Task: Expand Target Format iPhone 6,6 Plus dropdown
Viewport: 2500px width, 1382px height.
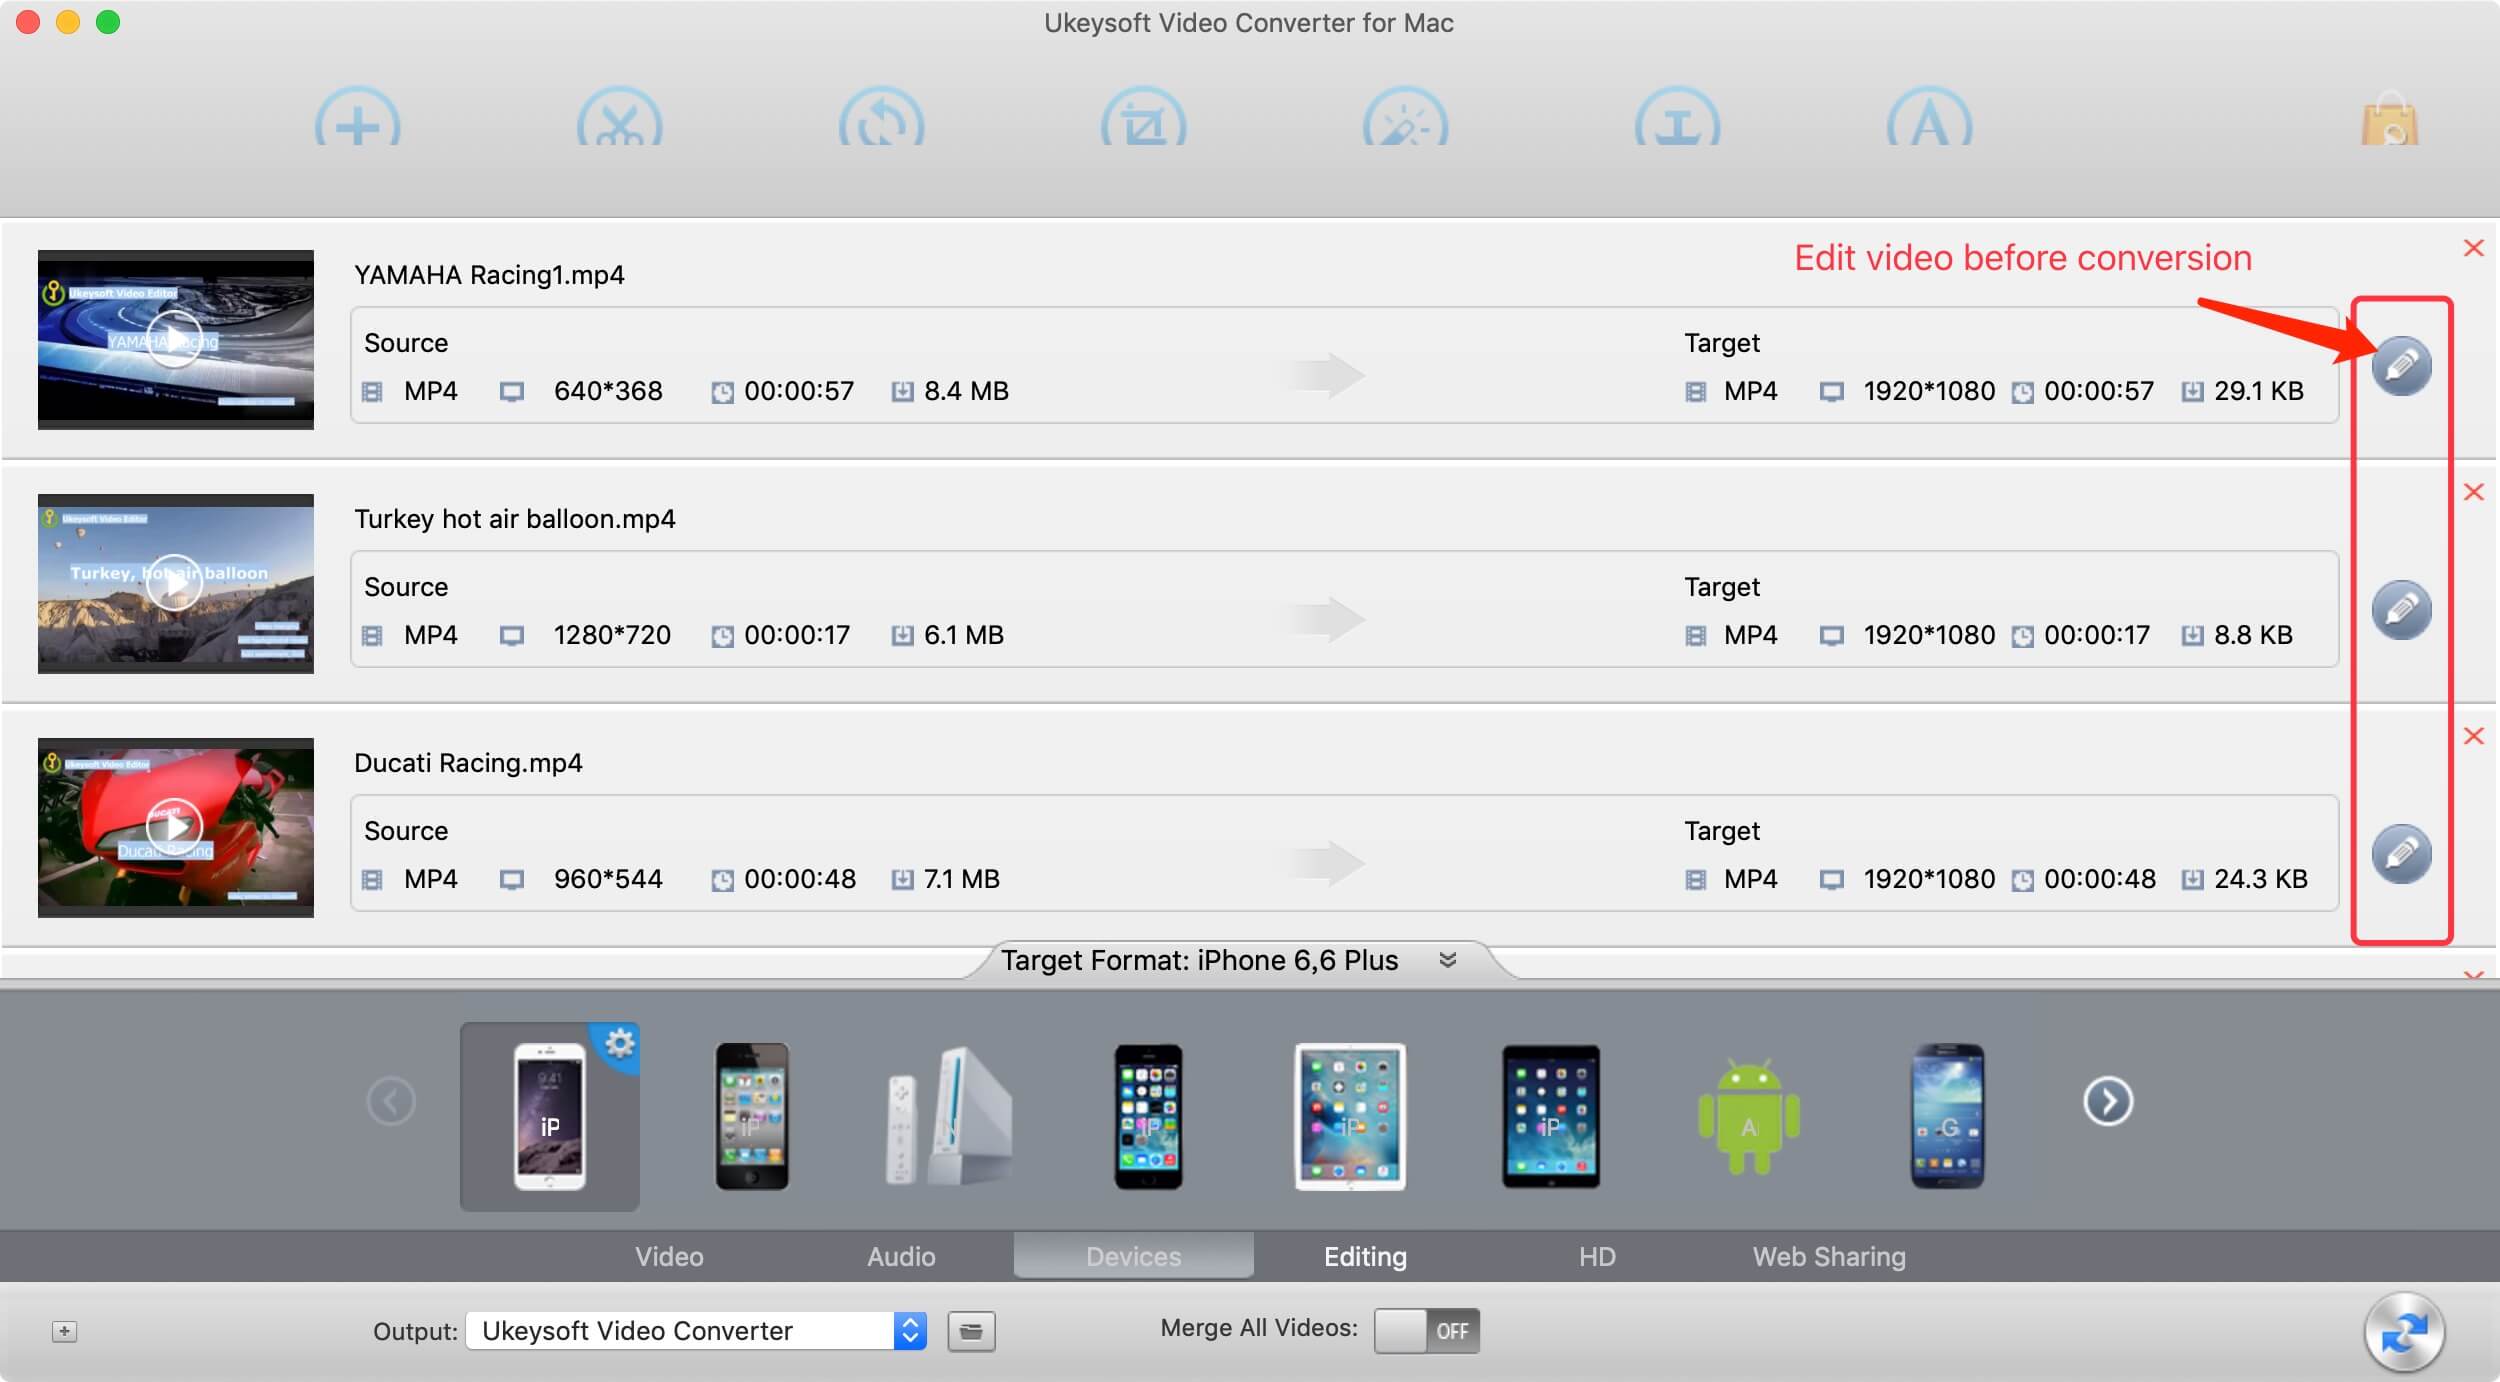Action: pyautogui.click(x=1450, y=958)
